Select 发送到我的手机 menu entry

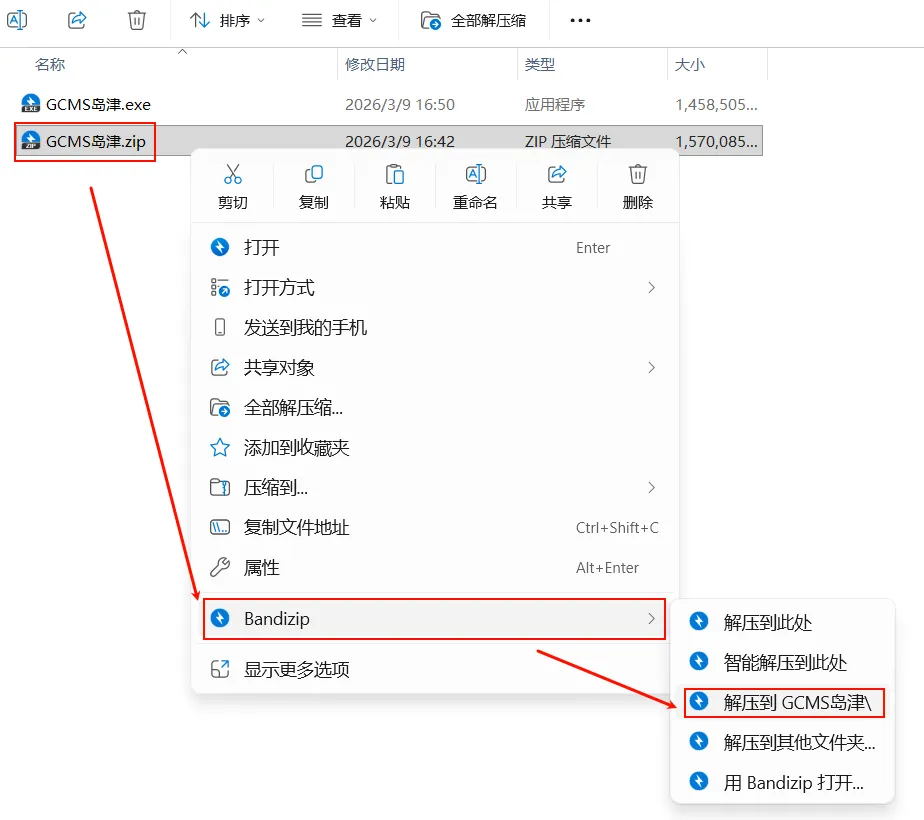pyautogui.click(x=435, y=328)
